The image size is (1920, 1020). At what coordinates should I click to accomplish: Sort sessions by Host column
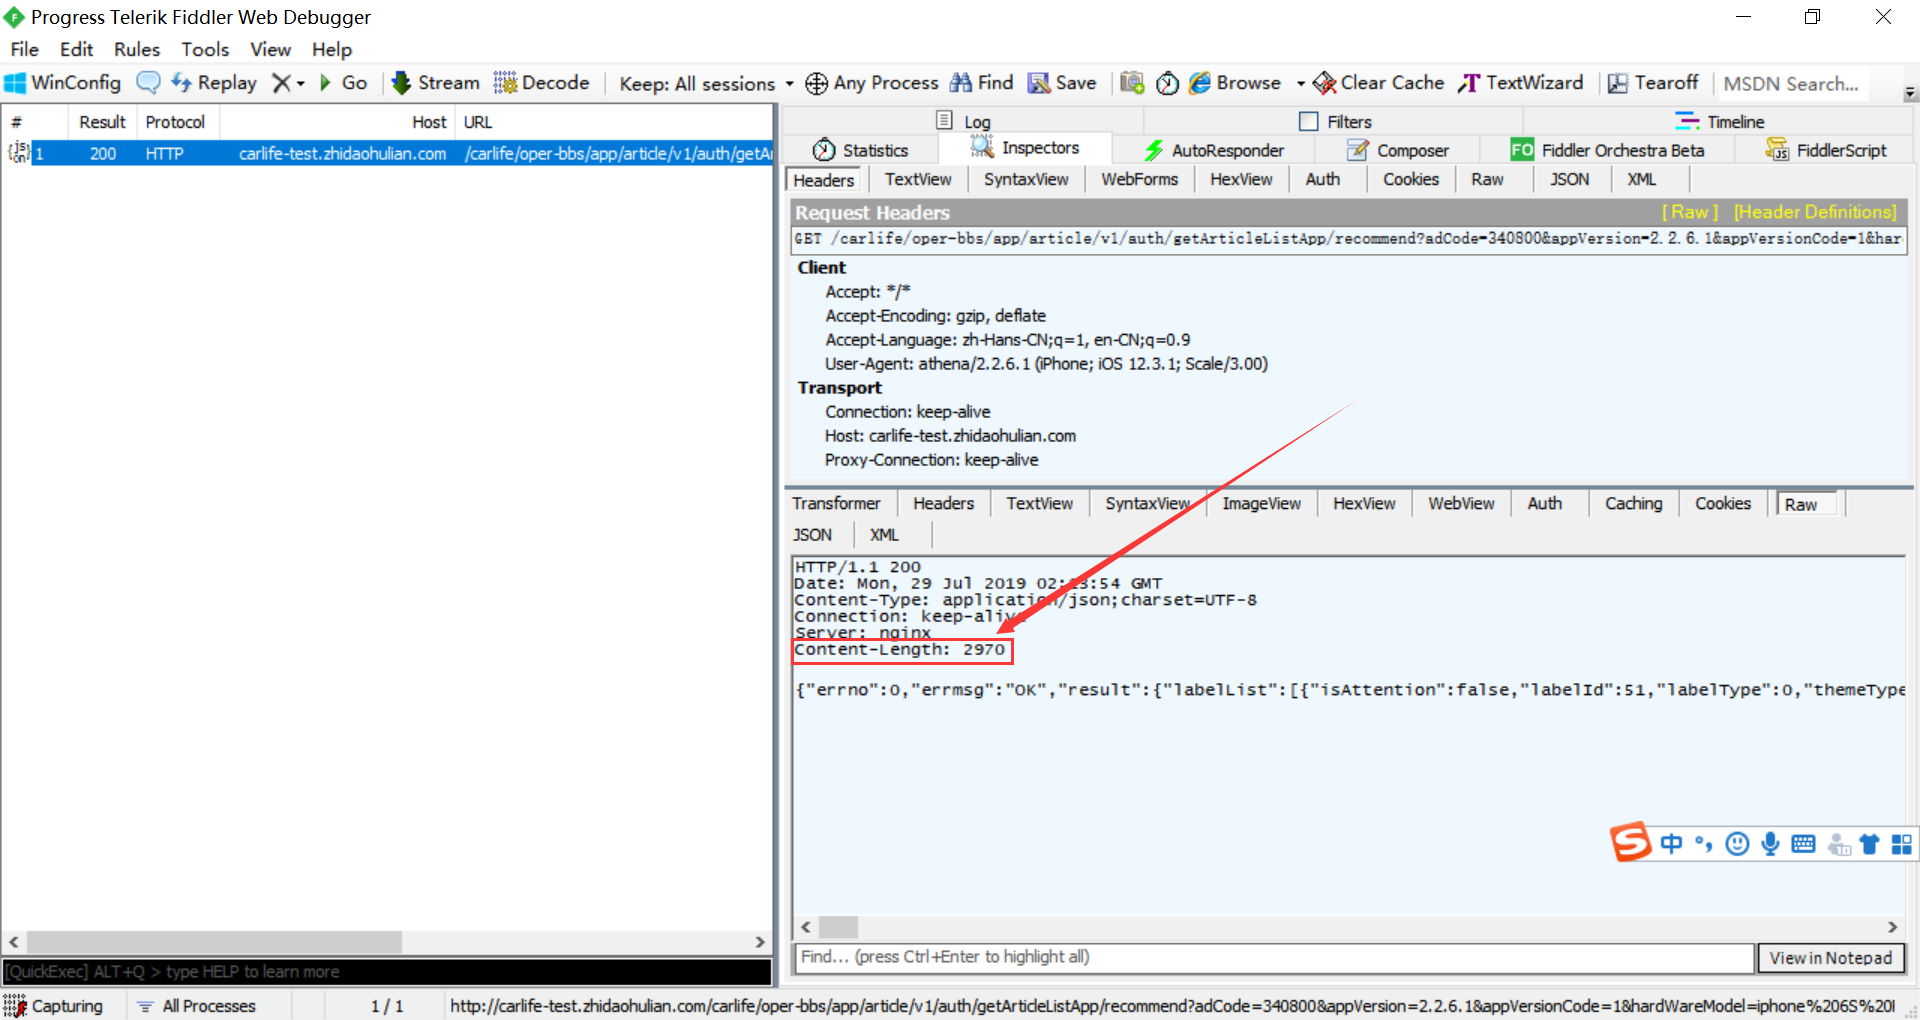(x=338, y=122)
